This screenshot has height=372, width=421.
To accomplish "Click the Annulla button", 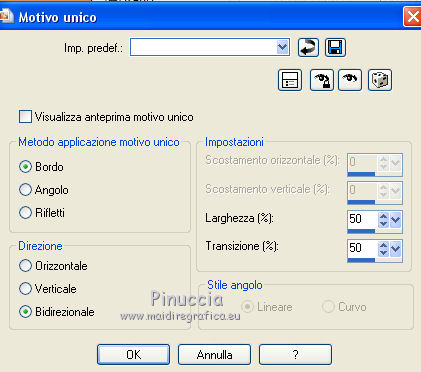I will [x=214, y=355].
